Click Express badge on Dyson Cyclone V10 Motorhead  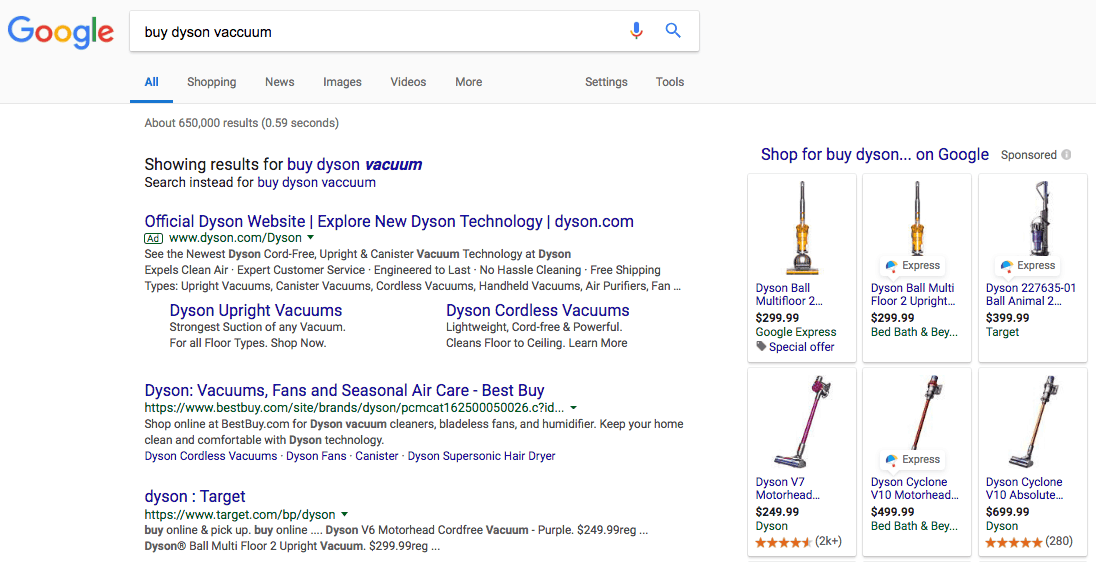[912, 460]
